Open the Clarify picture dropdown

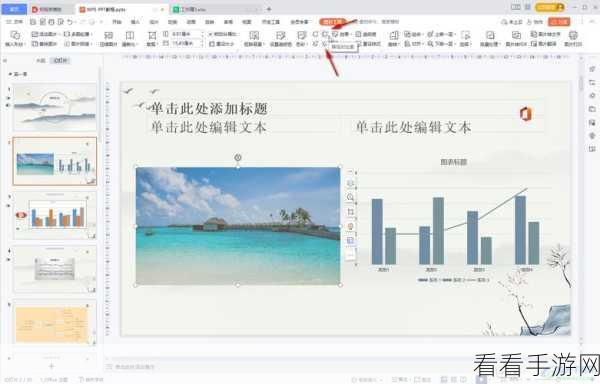pos(130,39)
